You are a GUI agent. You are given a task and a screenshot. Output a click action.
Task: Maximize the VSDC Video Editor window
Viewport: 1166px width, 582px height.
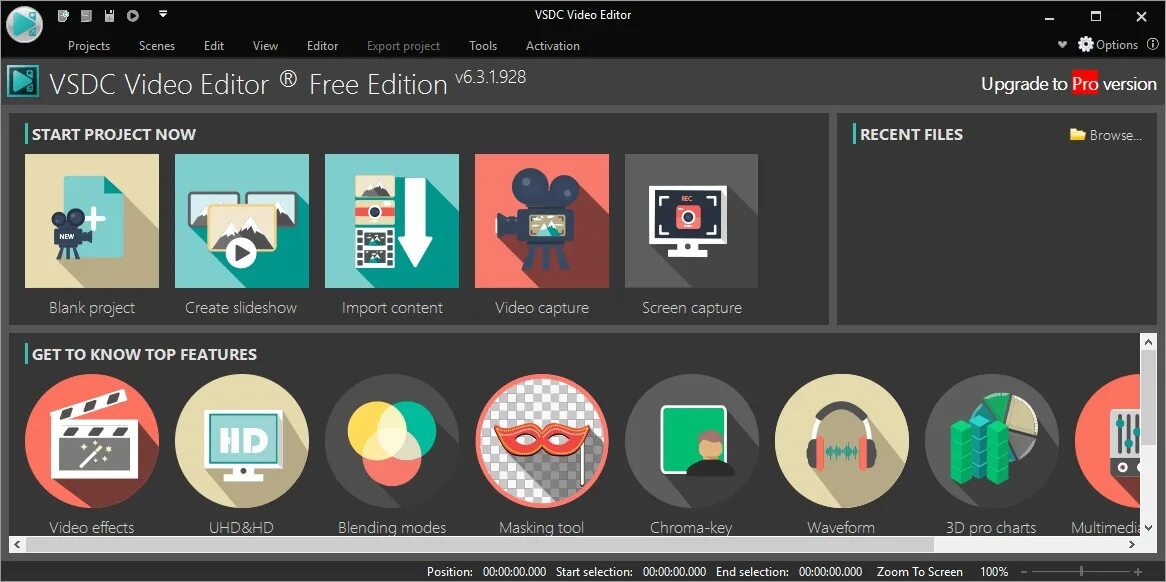[1095, 16]
